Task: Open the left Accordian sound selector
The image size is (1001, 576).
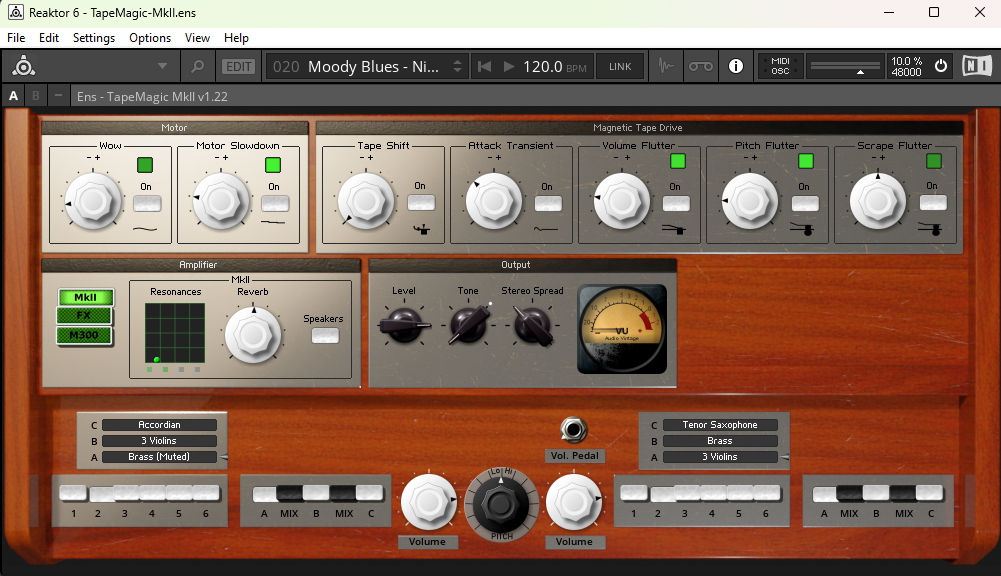Action: [160, 425]
